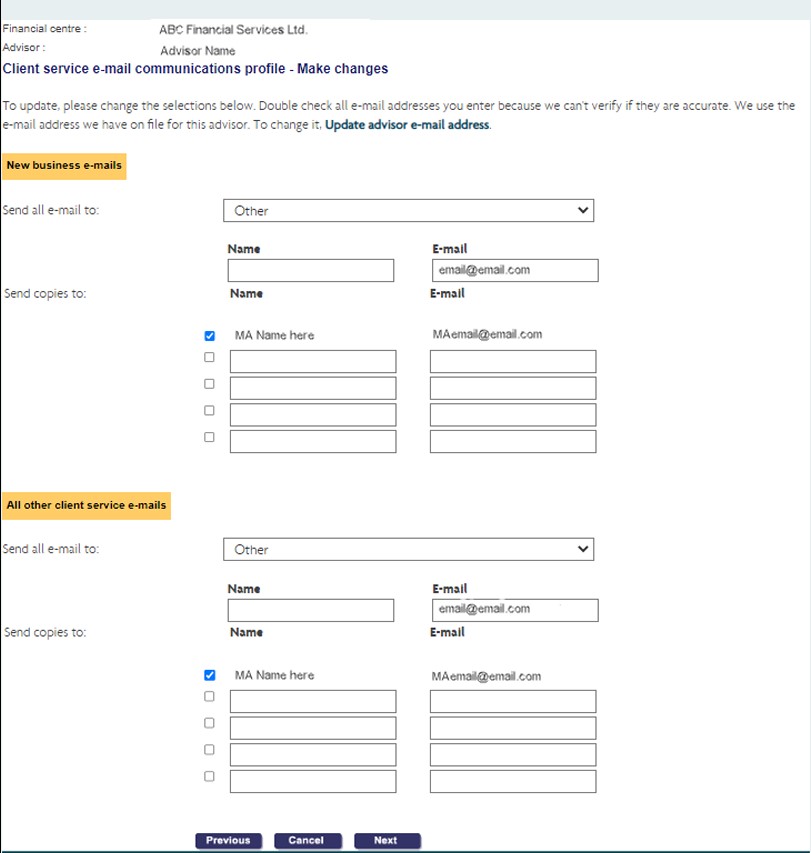Open All other client service 'Send all e-mail to' dropdown
This screenshot has height=853, width=811.
tap(408, 550)
